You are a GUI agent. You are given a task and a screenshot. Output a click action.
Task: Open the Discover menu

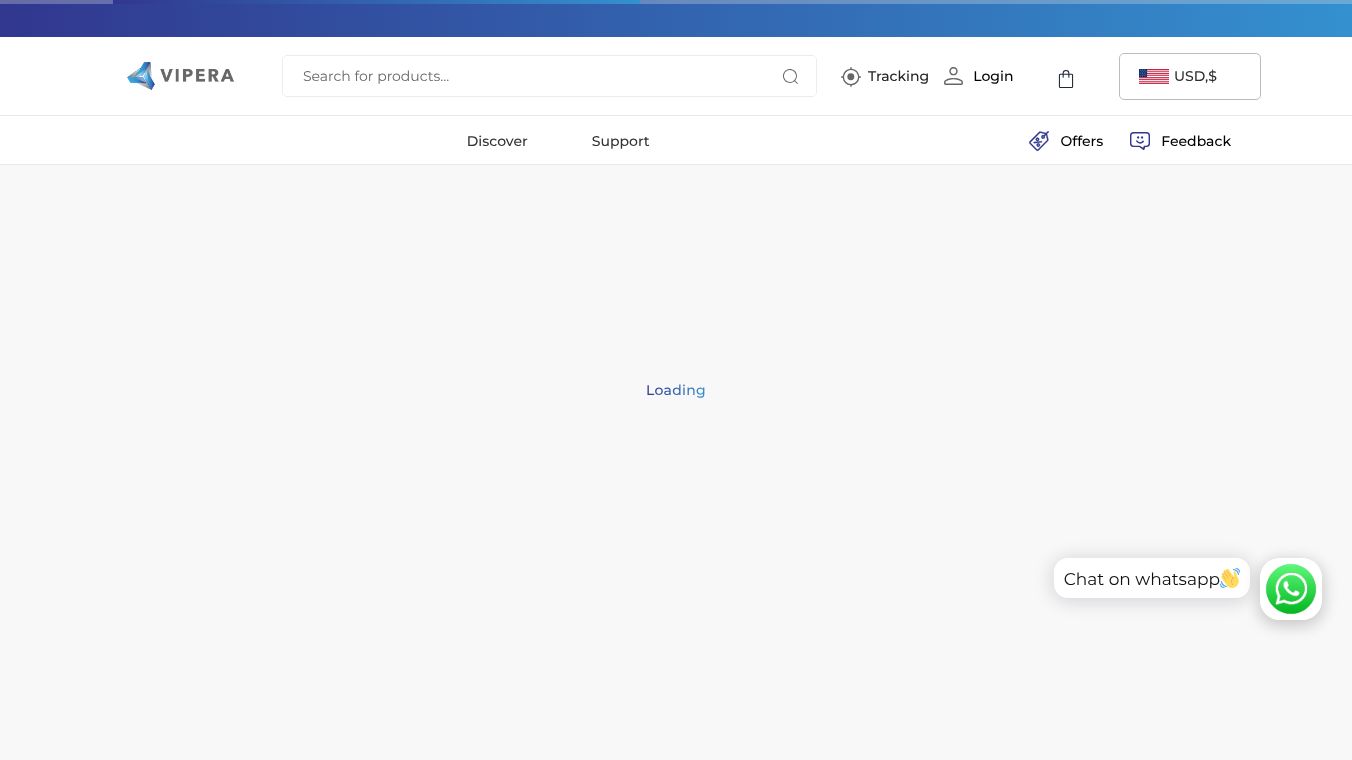point(497,141)
